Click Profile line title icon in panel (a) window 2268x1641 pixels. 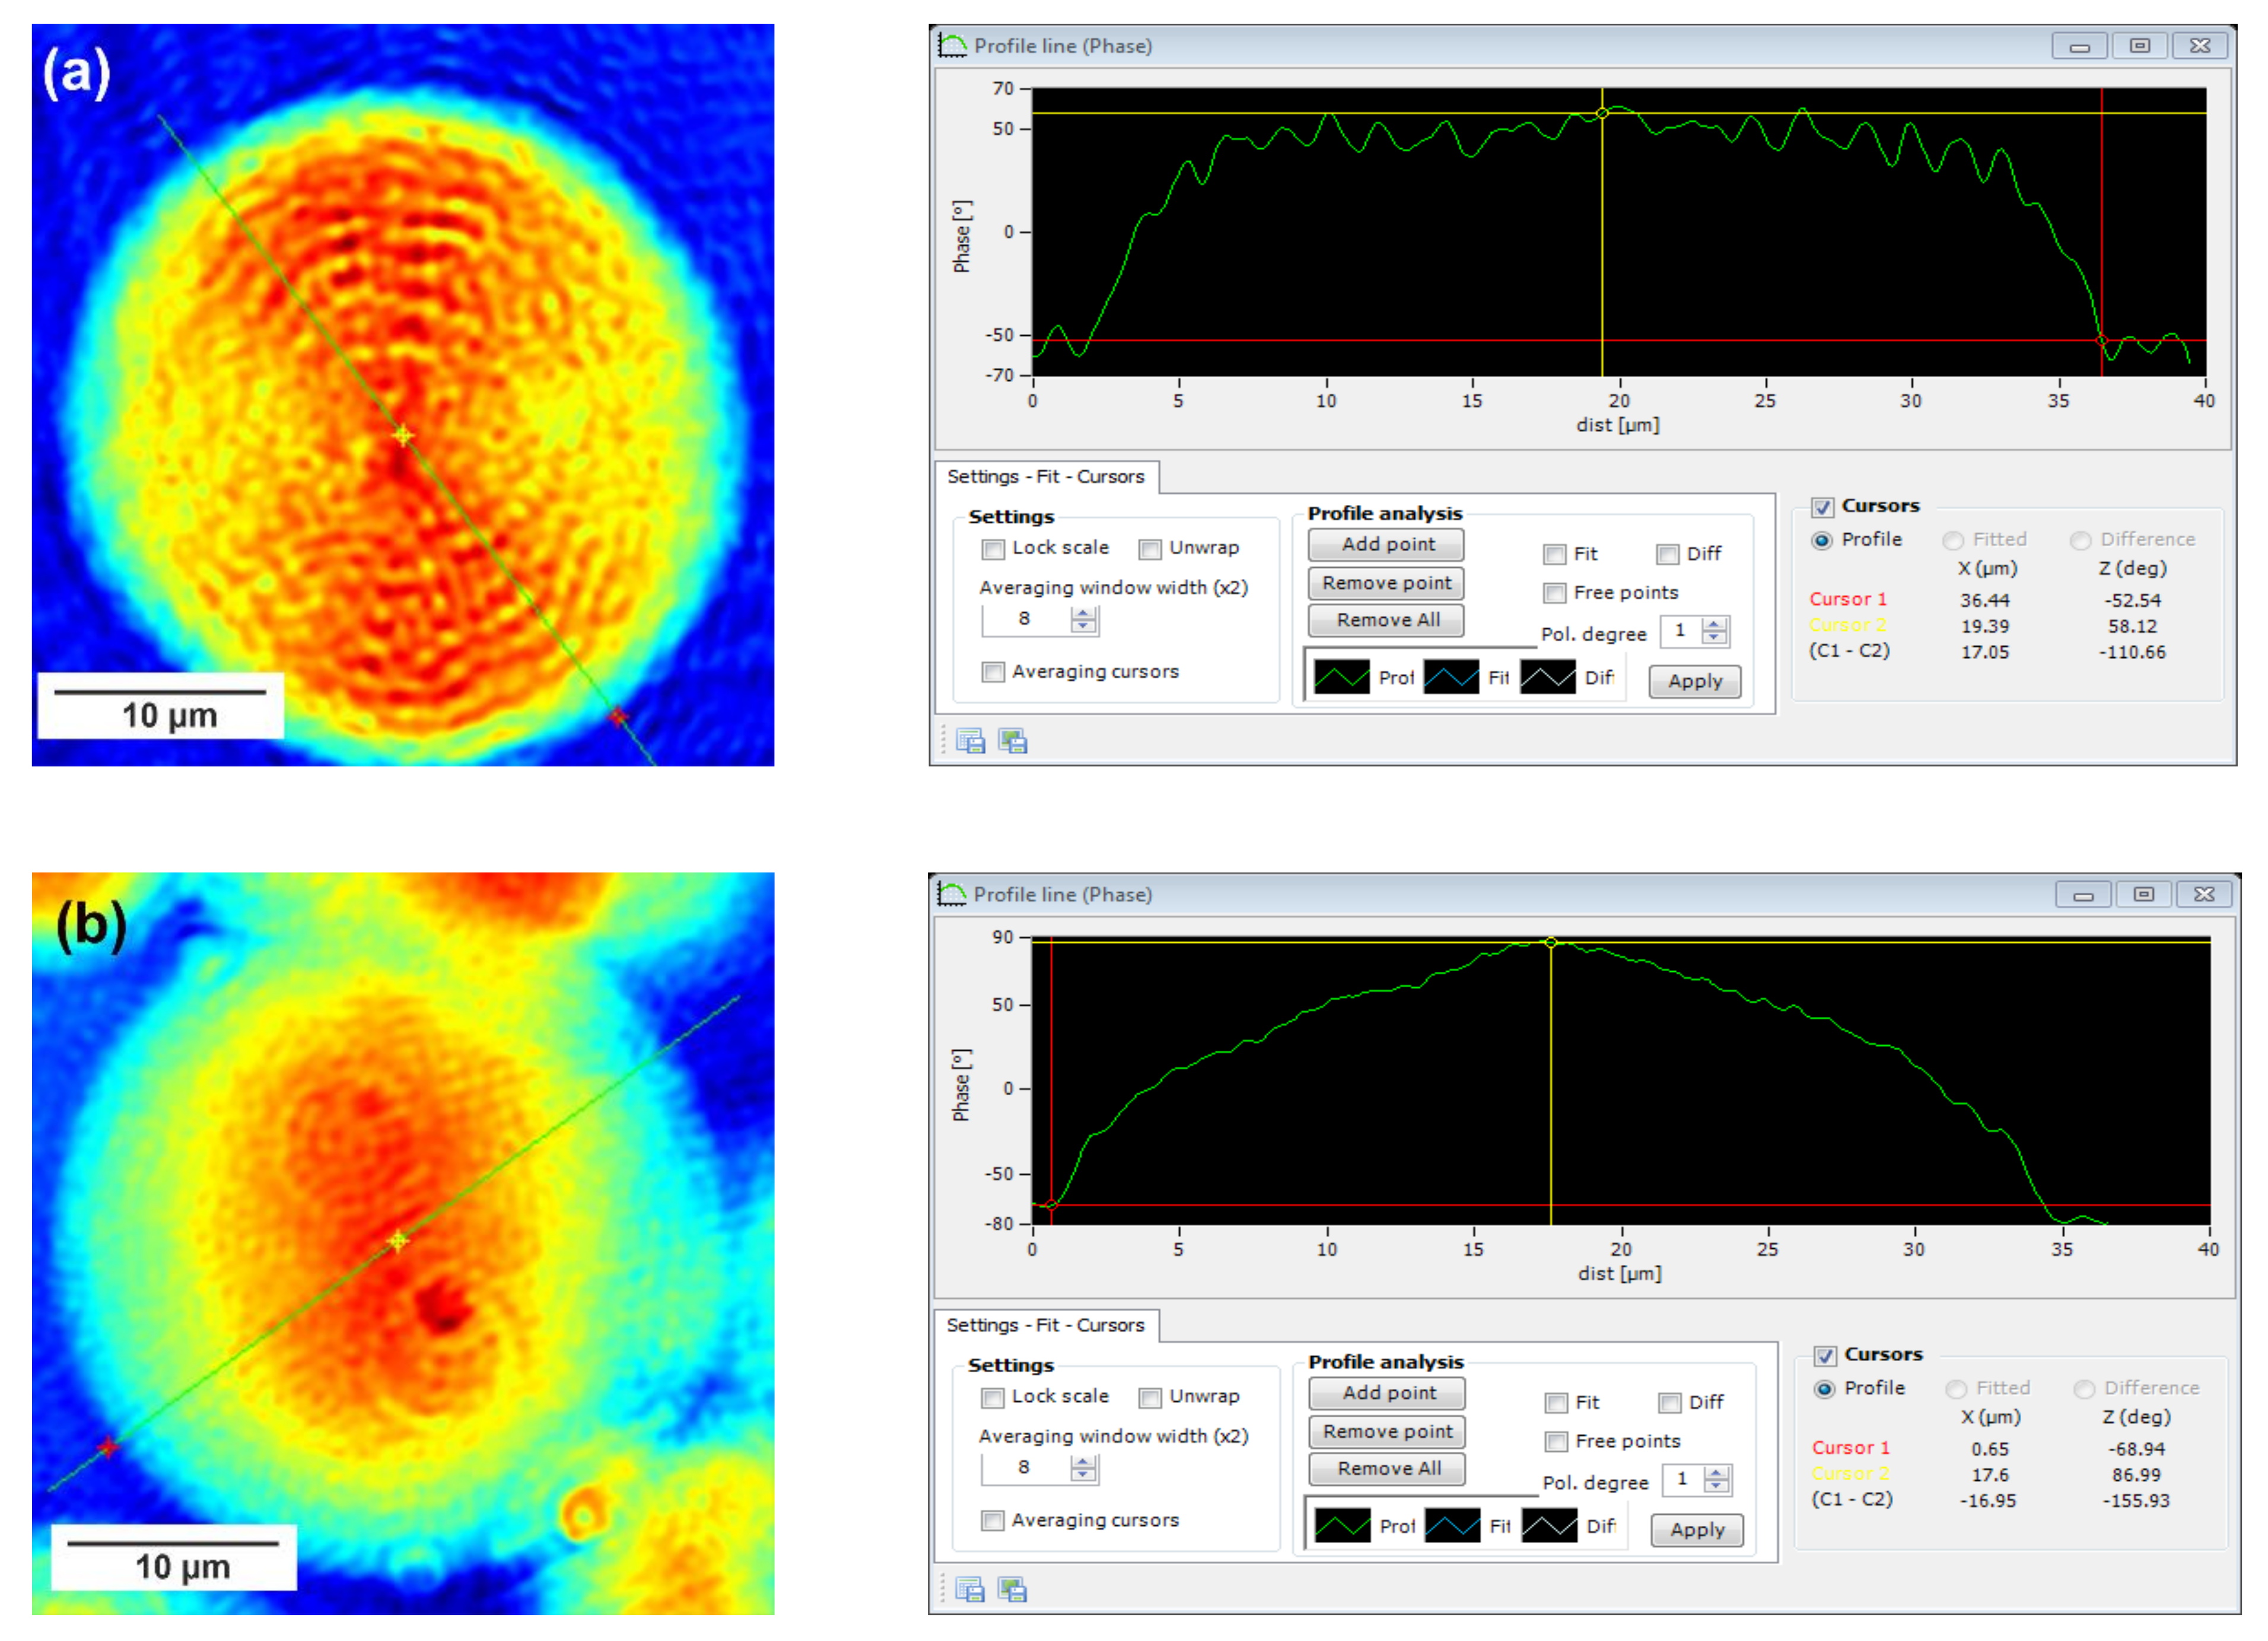pyautogui.click(x=952, y=46)
